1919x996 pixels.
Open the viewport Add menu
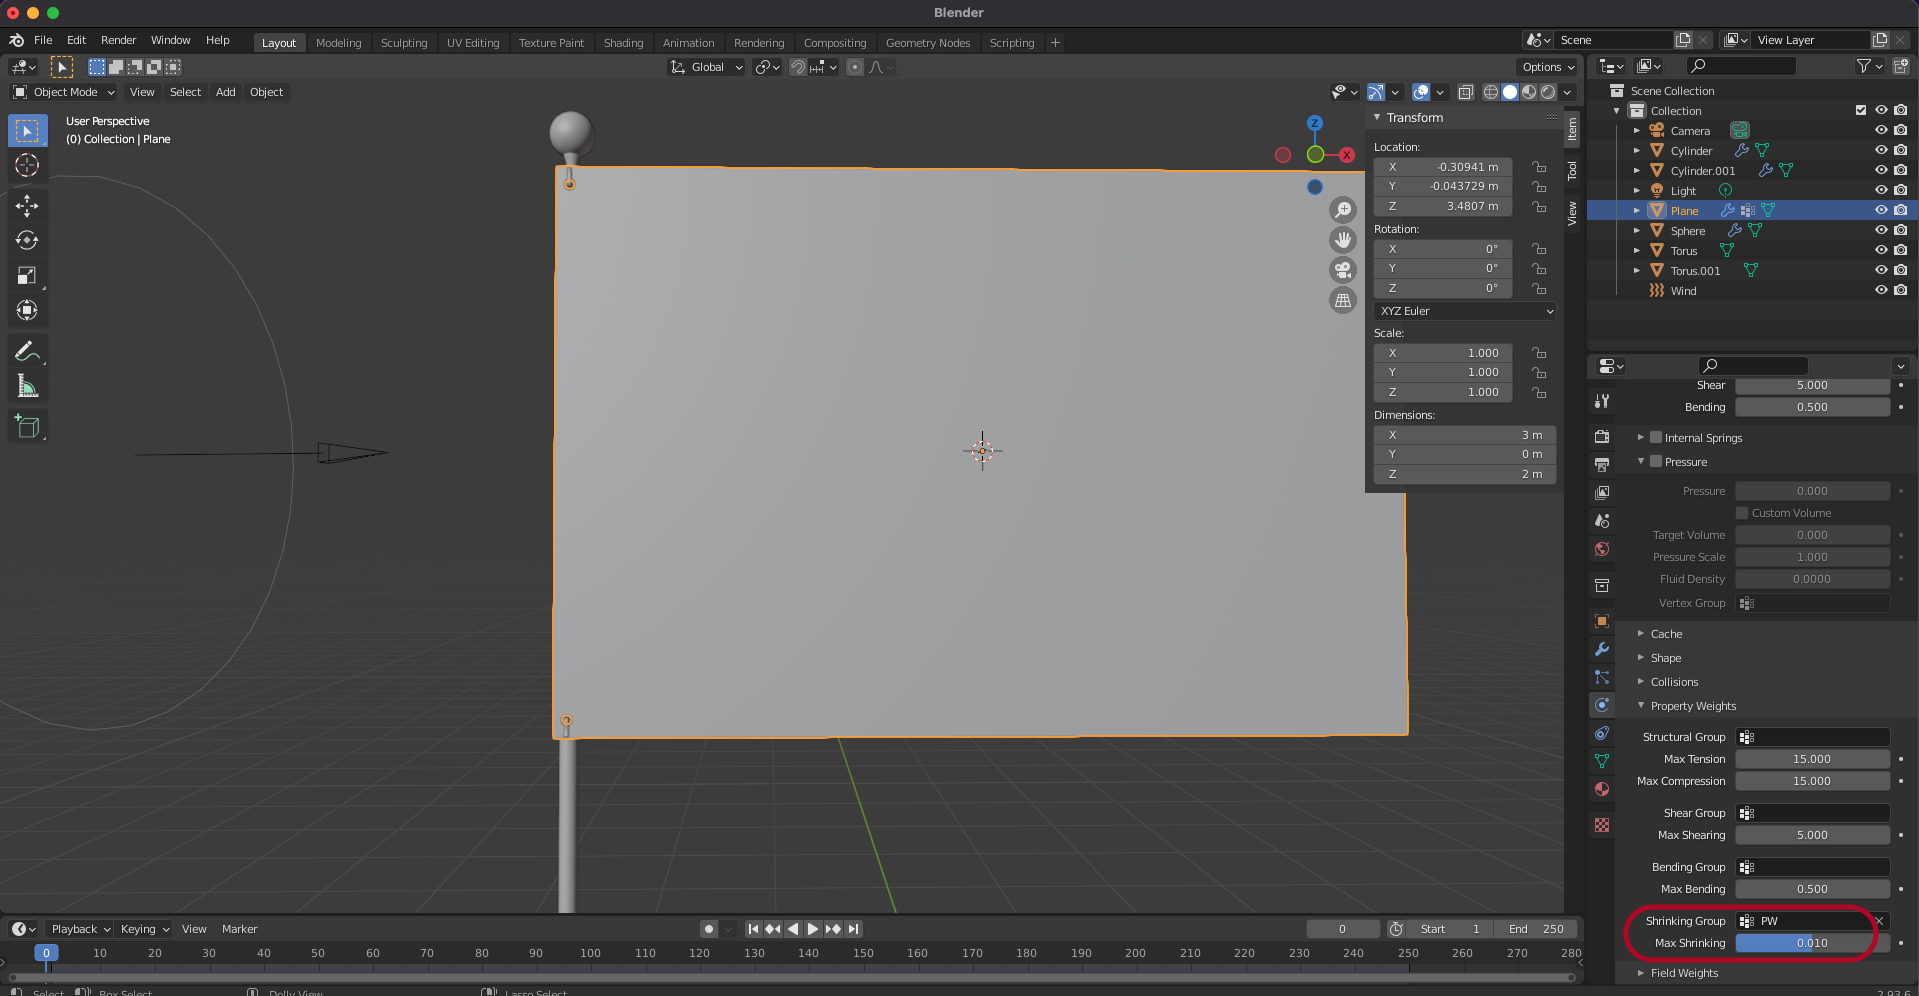226,92
